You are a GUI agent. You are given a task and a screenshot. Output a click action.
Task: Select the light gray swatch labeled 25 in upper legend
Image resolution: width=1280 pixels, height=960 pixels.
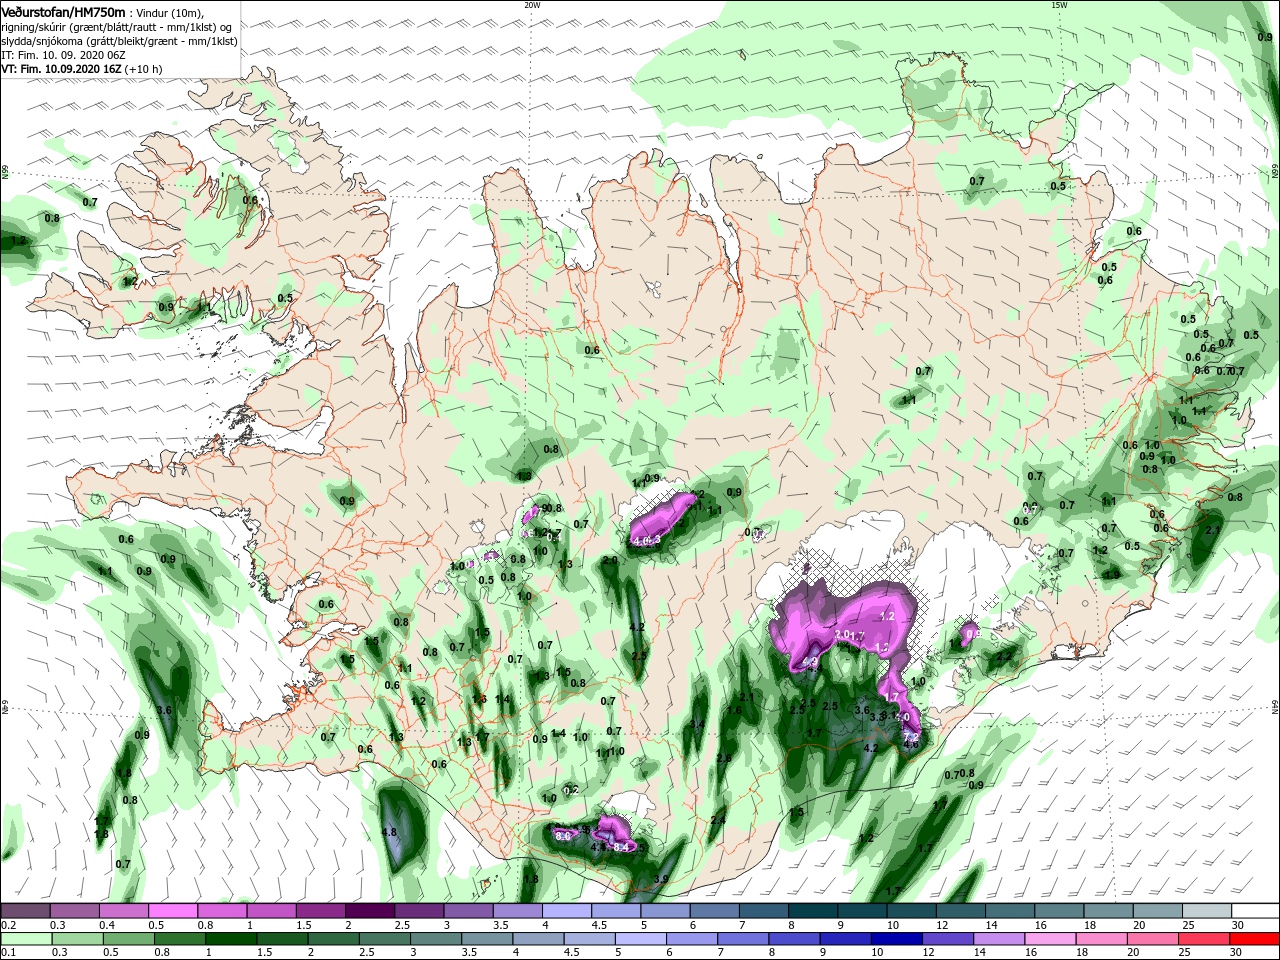1205,911
